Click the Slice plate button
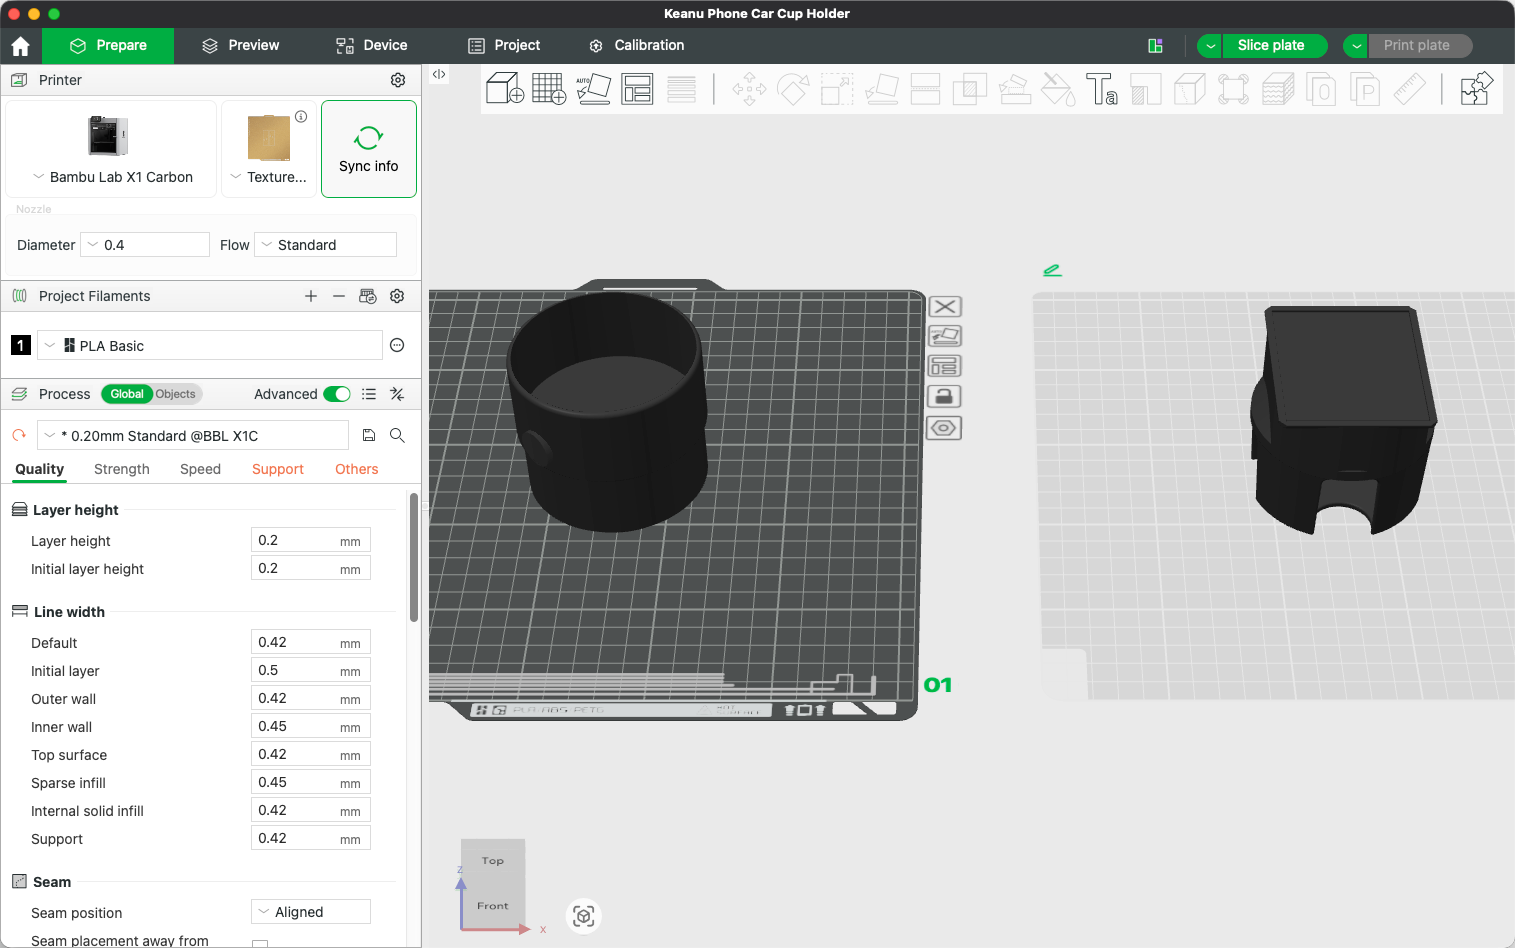The height and width of the screenshot is (948, 1515). (1270, 45)
